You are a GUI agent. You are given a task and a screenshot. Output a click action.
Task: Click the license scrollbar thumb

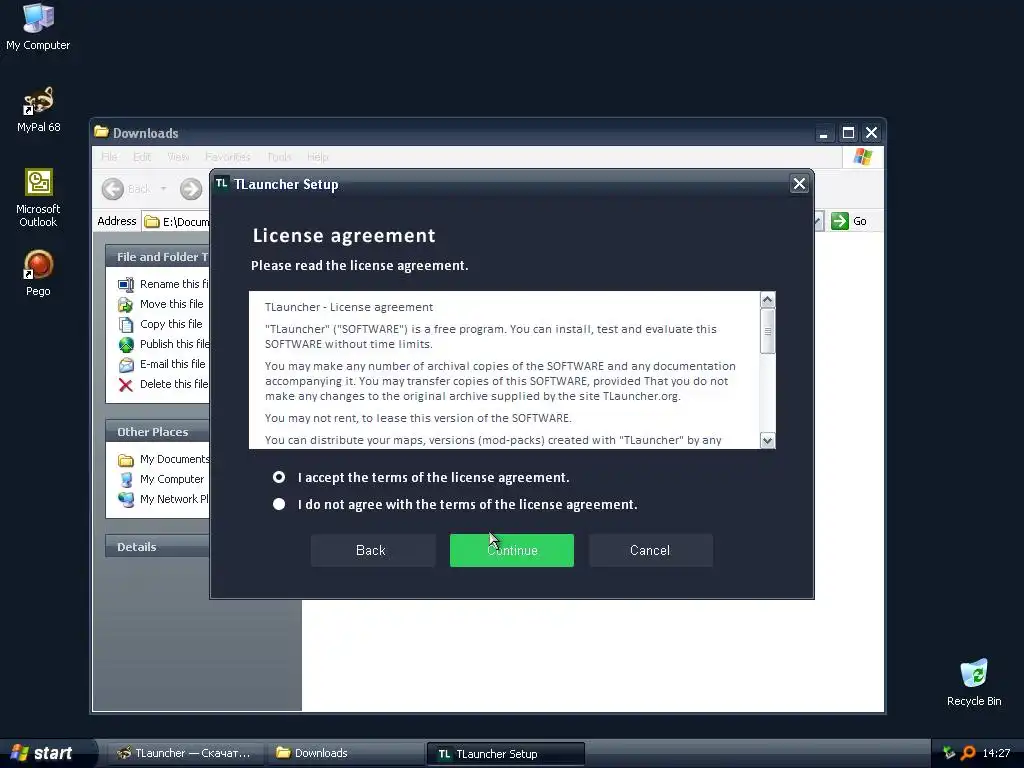tap(767, 331)
